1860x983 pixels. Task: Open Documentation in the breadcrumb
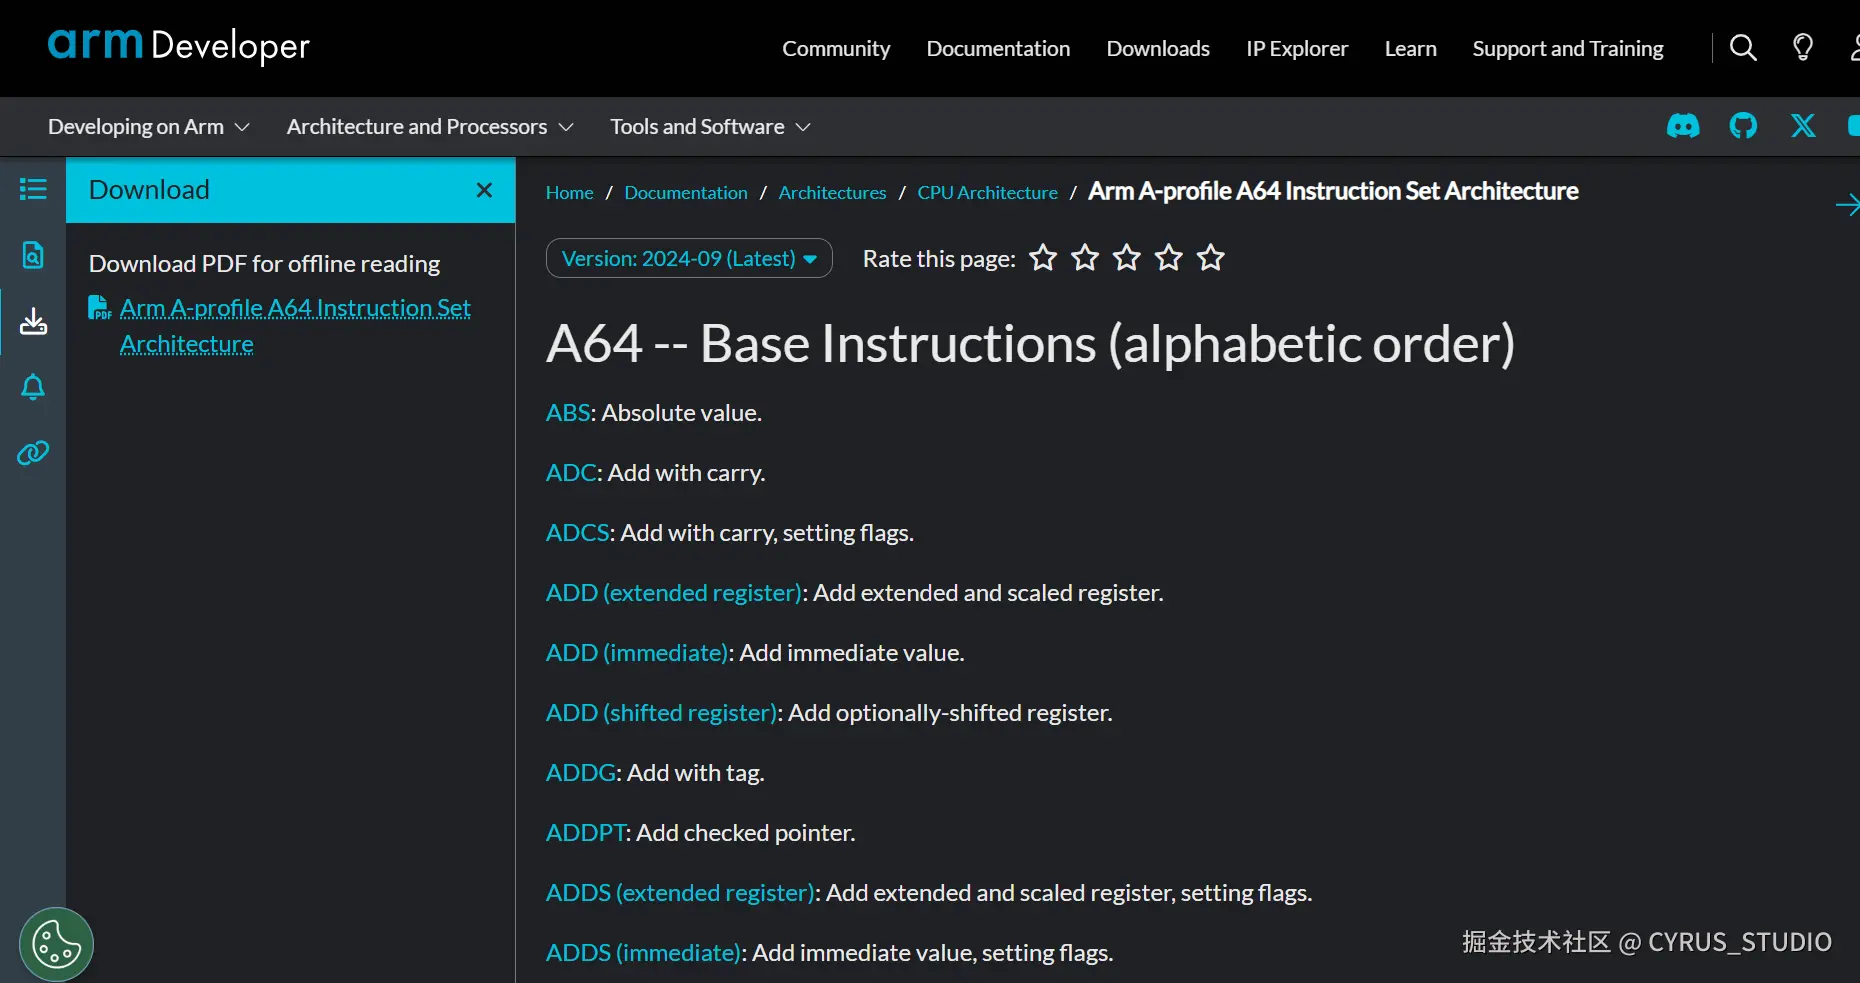686,192
